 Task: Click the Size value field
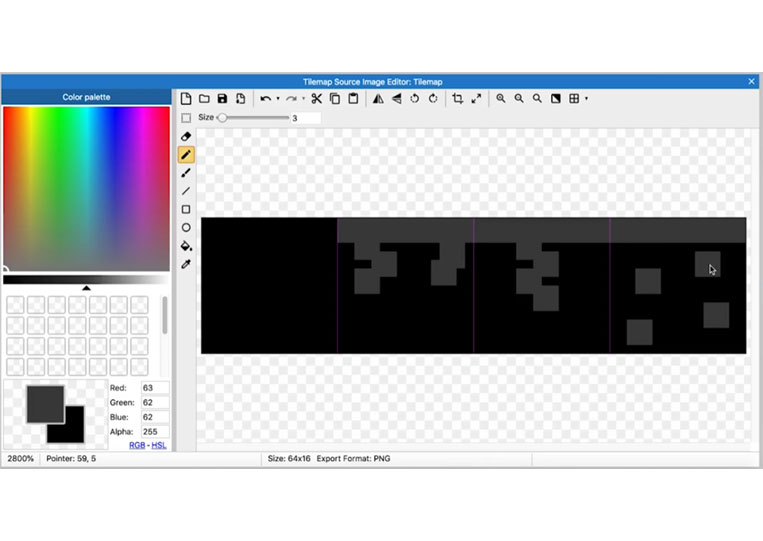pyautogui.click(x=305, y=118)
